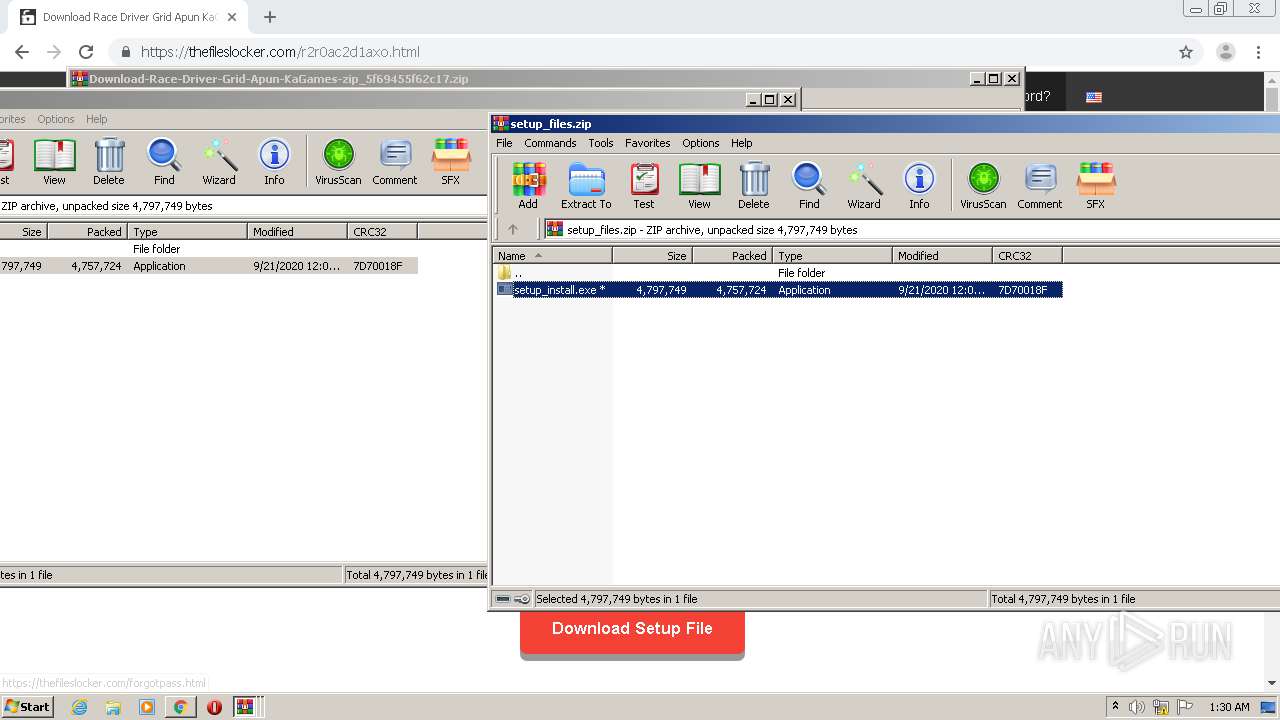This screenshot has width=1280, height=720.
Task: Sort by Modified column in setup_files.zip
Action: point(943,256)
